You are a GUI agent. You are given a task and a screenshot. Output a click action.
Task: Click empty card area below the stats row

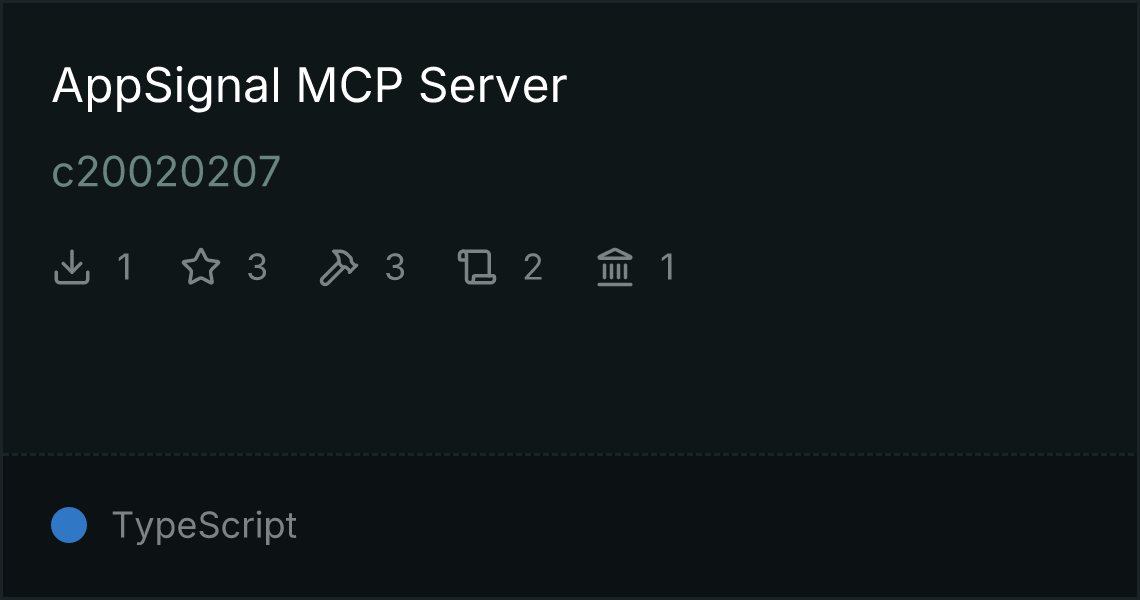(569, 371)
